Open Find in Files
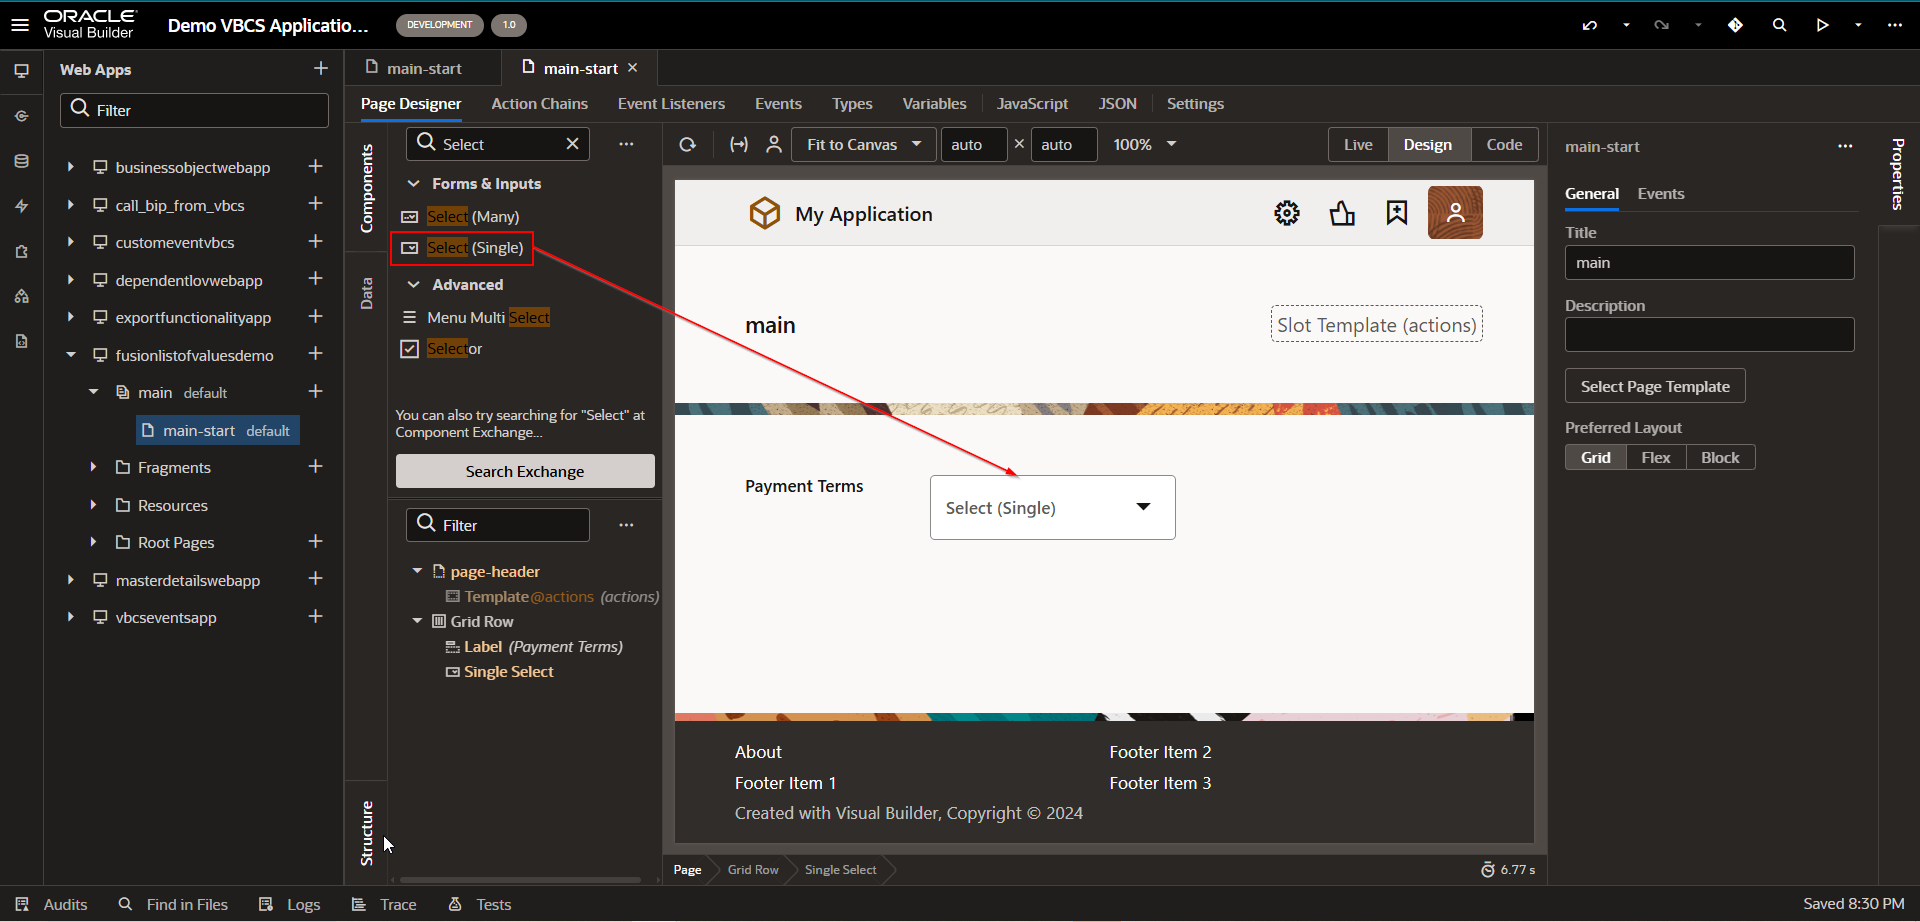 click(173, 904)
